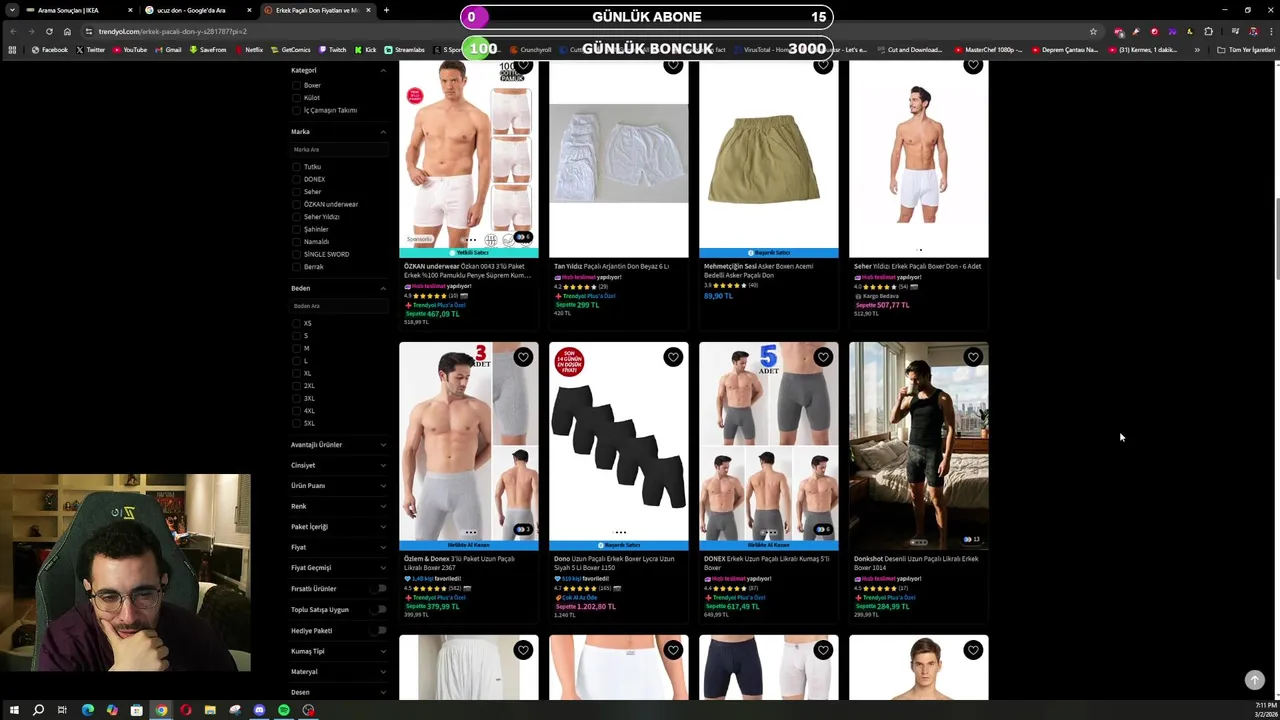
Task: Favorite the Dono black boxer 5-pack
Action: click(673, 357)
